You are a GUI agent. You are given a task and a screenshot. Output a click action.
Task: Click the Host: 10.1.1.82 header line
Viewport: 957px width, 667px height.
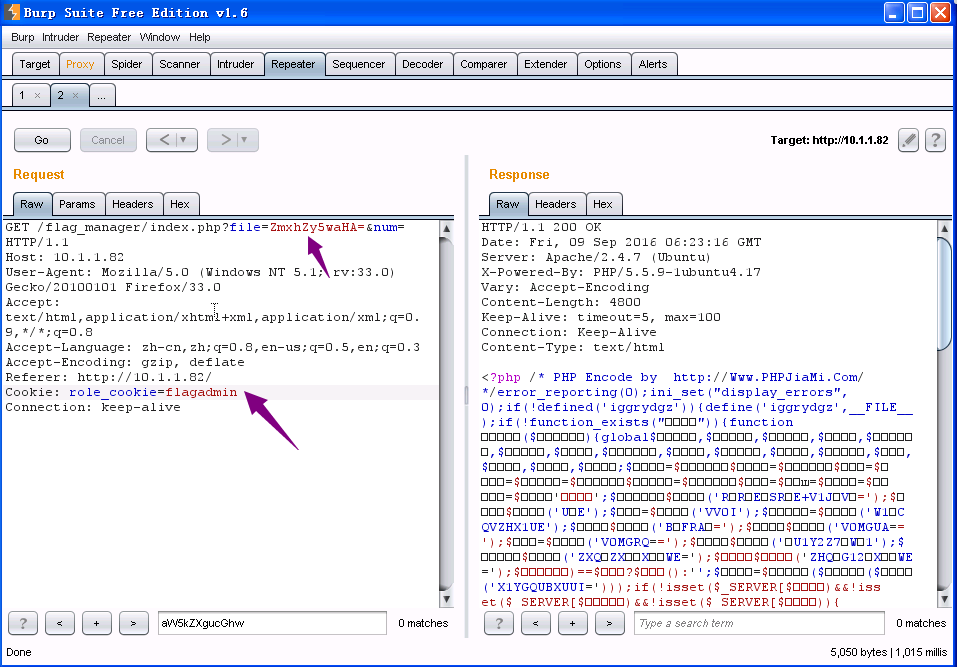[x=65, y=258]
